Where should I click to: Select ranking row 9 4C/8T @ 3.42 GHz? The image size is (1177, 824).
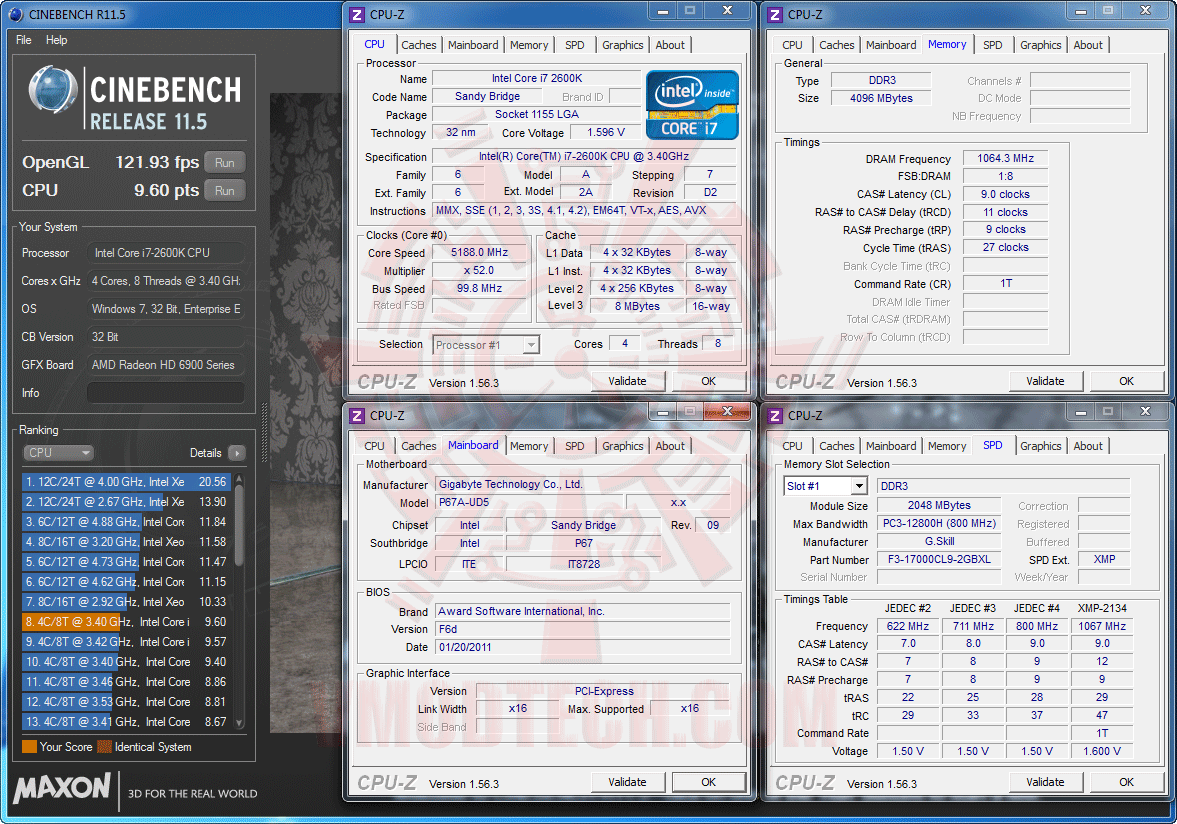tap(127, 642)
